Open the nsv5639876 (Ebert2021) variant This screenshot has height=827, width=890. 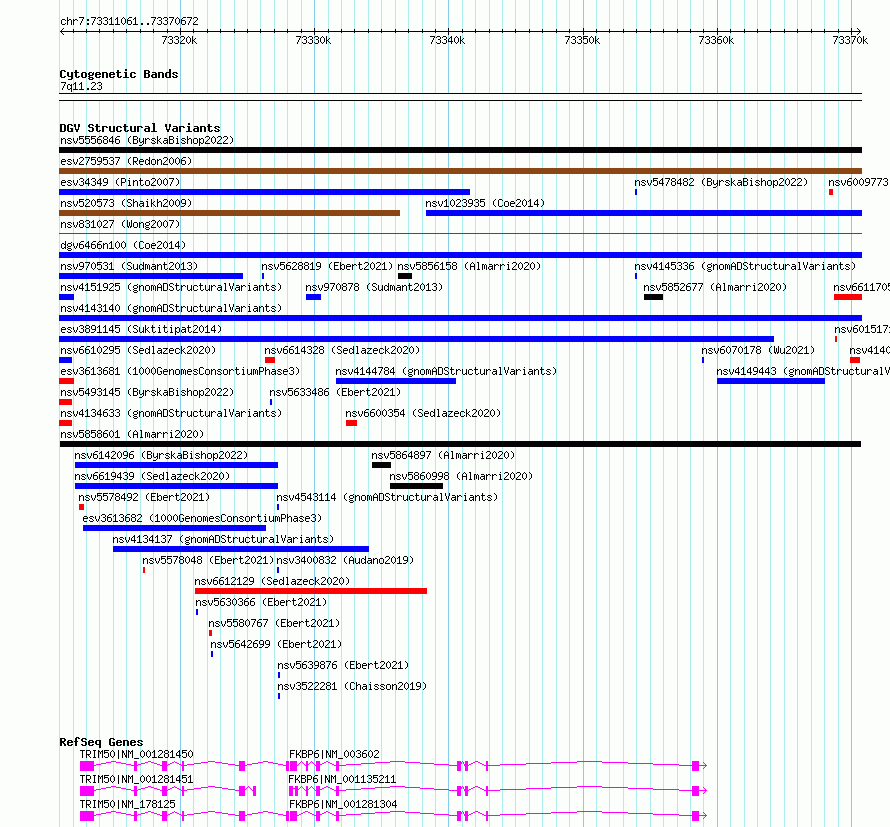pyautogui.click(x=343, y=665)
